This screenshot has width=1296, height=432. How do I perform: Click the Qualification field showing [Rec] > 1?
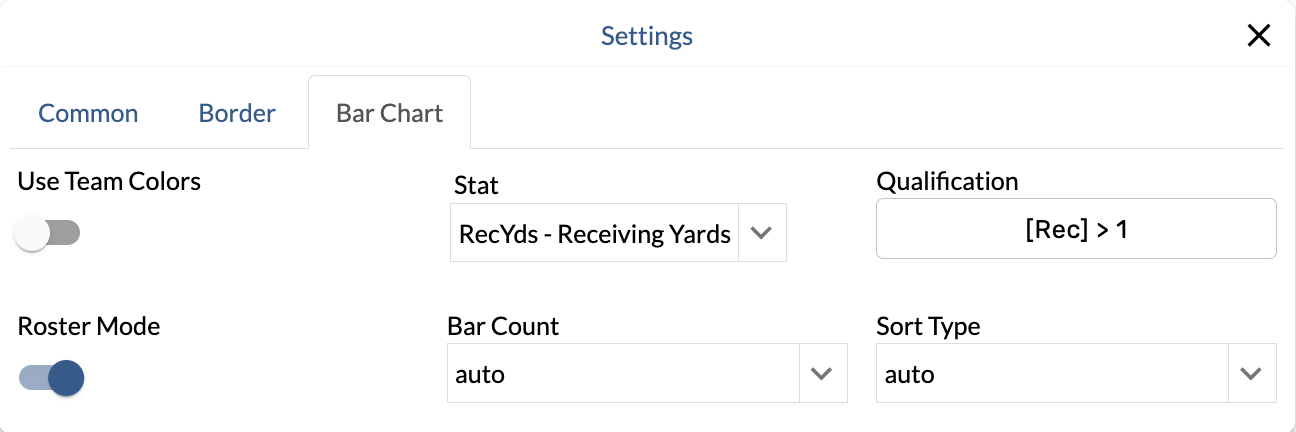pyautogui.click(x=1076, y=229)
